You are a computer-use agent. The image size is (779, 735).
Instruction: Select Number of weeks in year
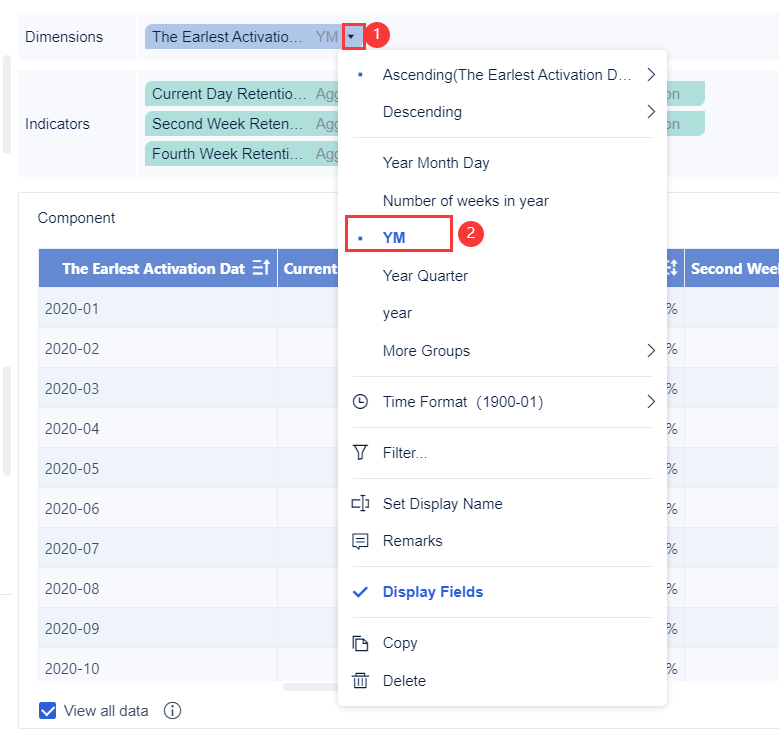click(x=465, y=201)
